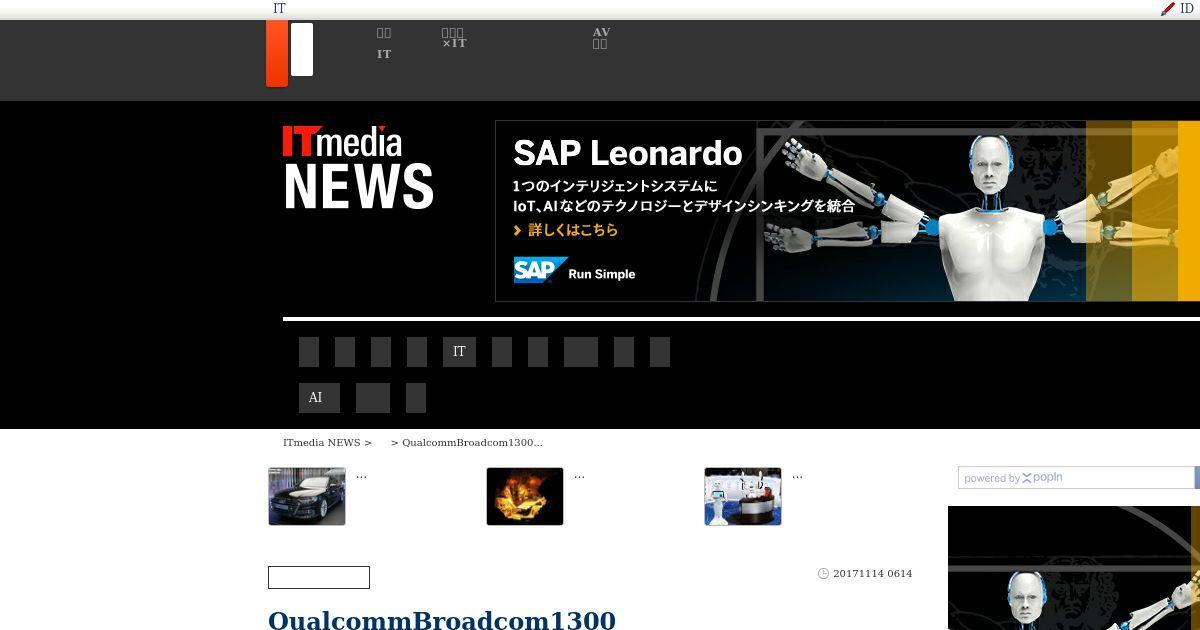Open the header link ending with IT
This screenshot has height=630, width=1200.
coord(384,43)
